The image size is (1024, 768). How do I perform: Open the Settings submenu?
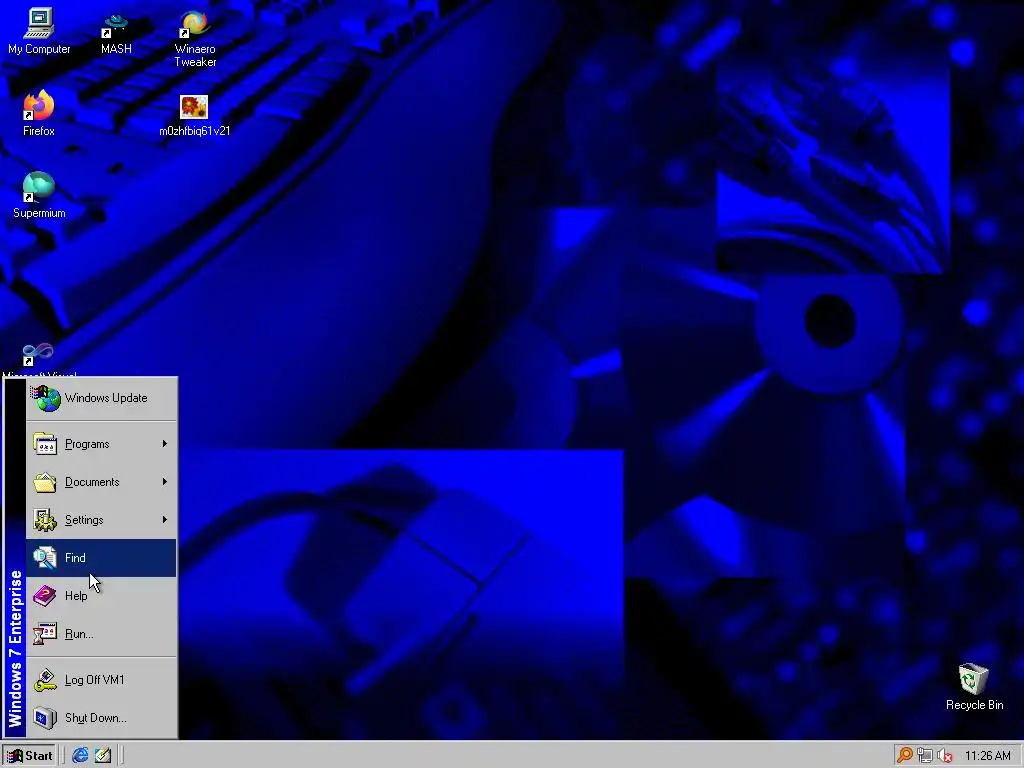click(101, 520)
